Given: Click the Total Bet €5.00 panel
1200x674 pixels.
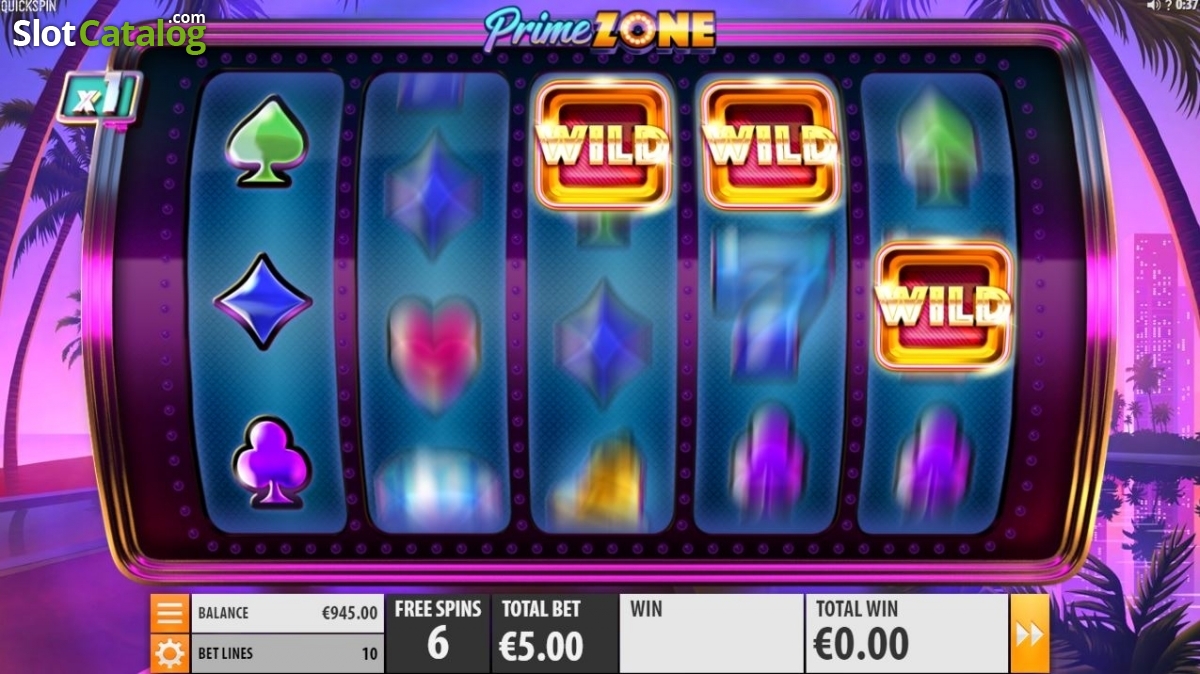Looking at the screenshot, I should click(x=555, y=634).
